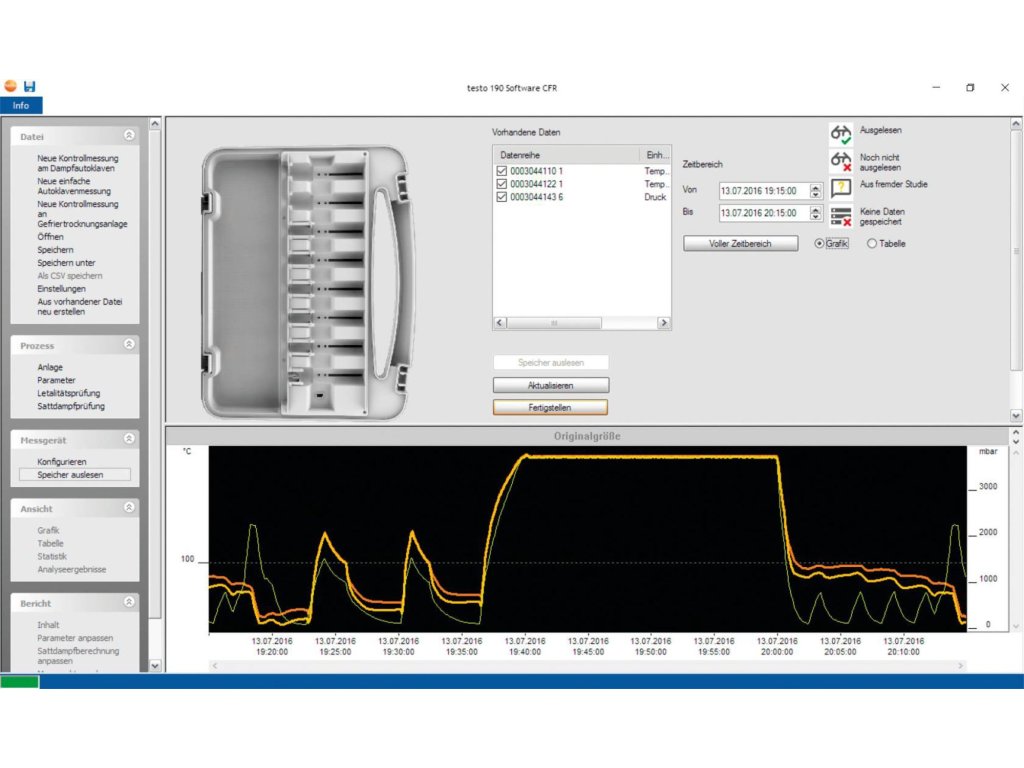Collapse the Messgerät section
1024x768 pixels.
(129, 439)
